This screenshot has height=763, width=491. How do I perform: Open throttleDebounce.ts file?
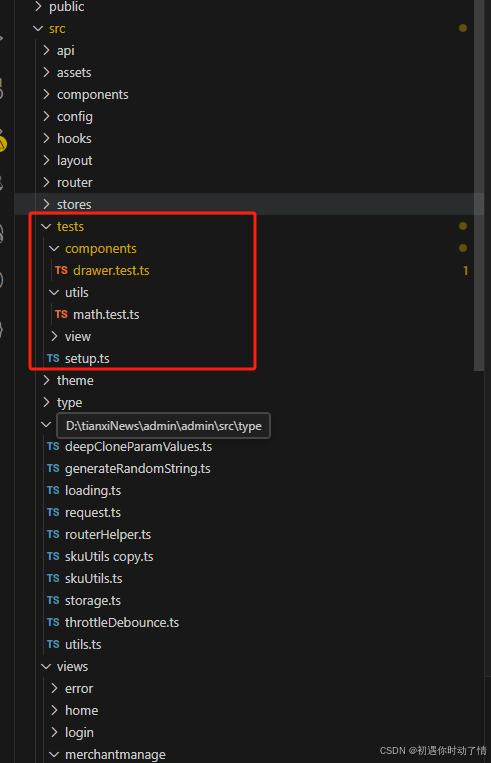(x=122, y=622)
